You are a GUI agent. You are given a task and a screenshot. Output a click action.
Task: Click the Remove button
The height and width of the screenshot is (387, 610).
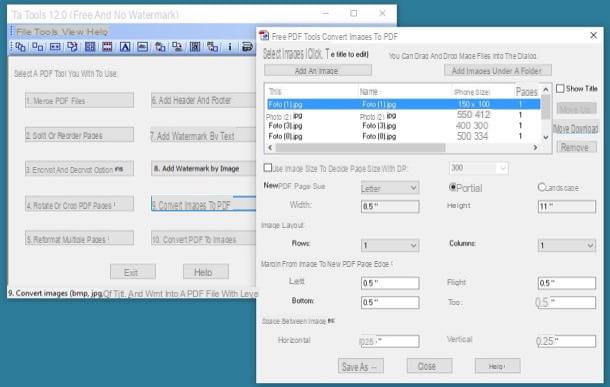click(x=576, y=147)
